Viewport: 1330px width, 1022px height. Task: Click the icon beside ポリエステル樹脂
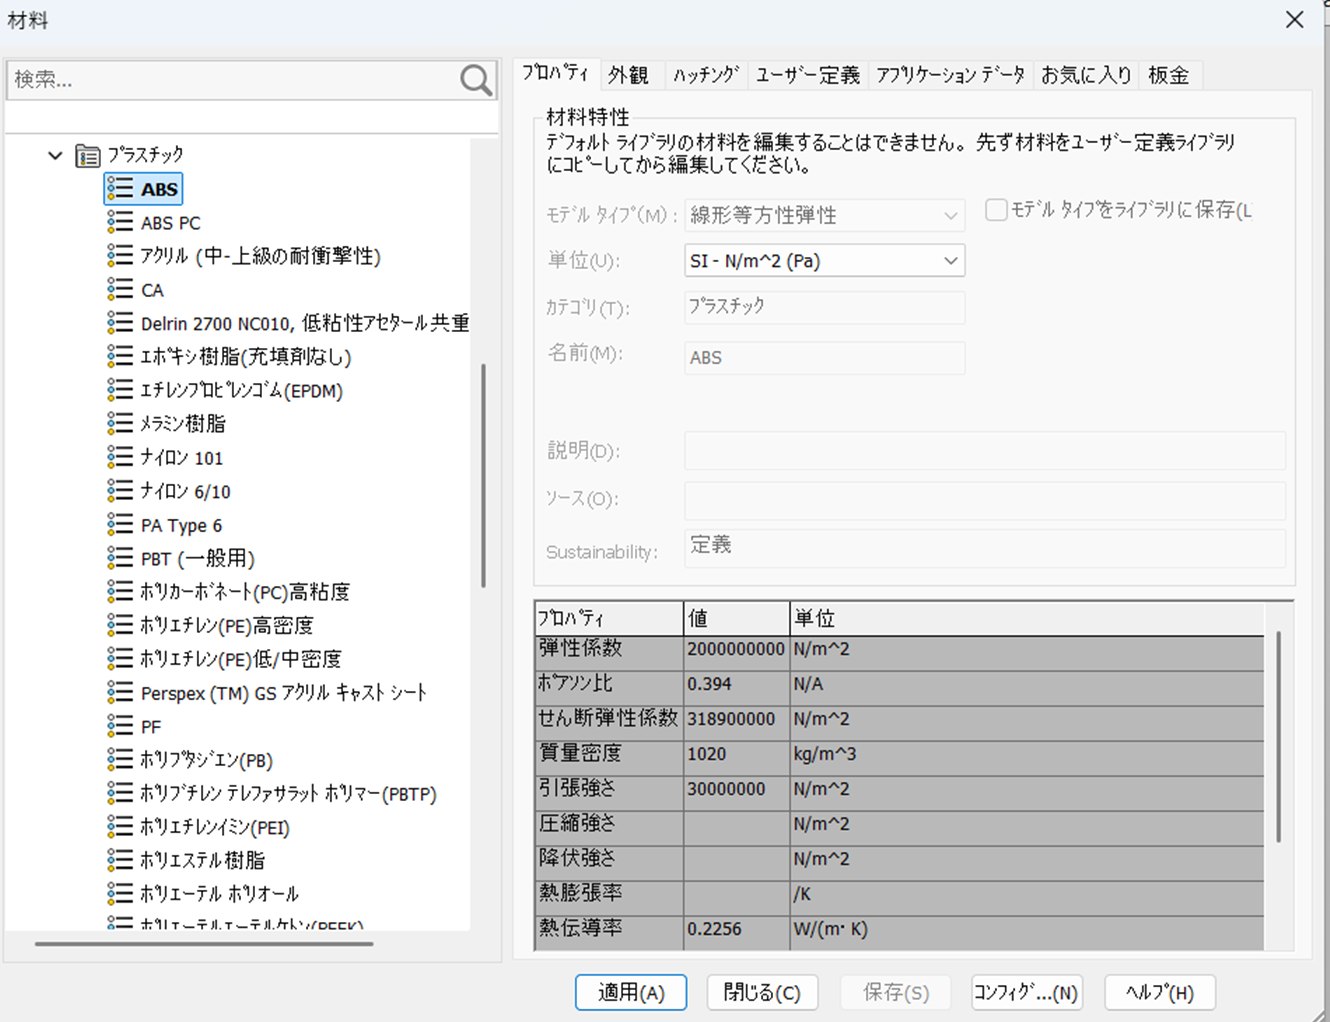[120, 860]
